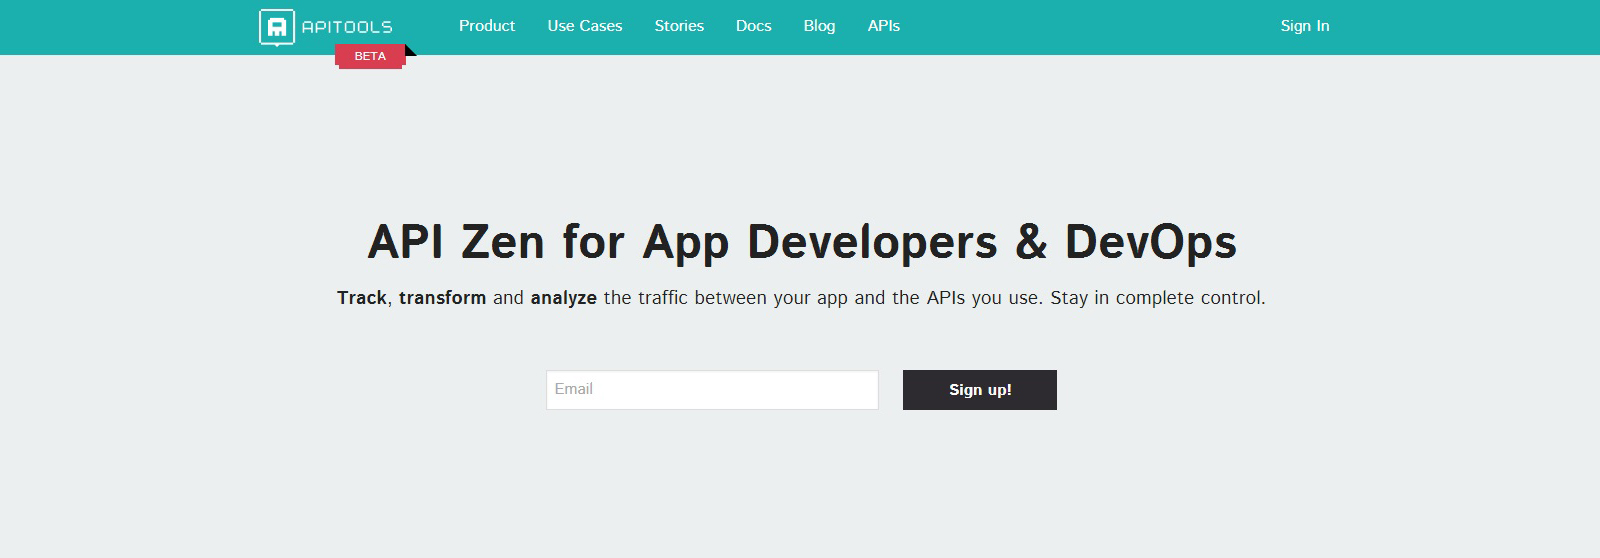The width and height of the screenshot is (1600, 558).
Task: Visit the Blog from navigation
Action: coord(819,26)
